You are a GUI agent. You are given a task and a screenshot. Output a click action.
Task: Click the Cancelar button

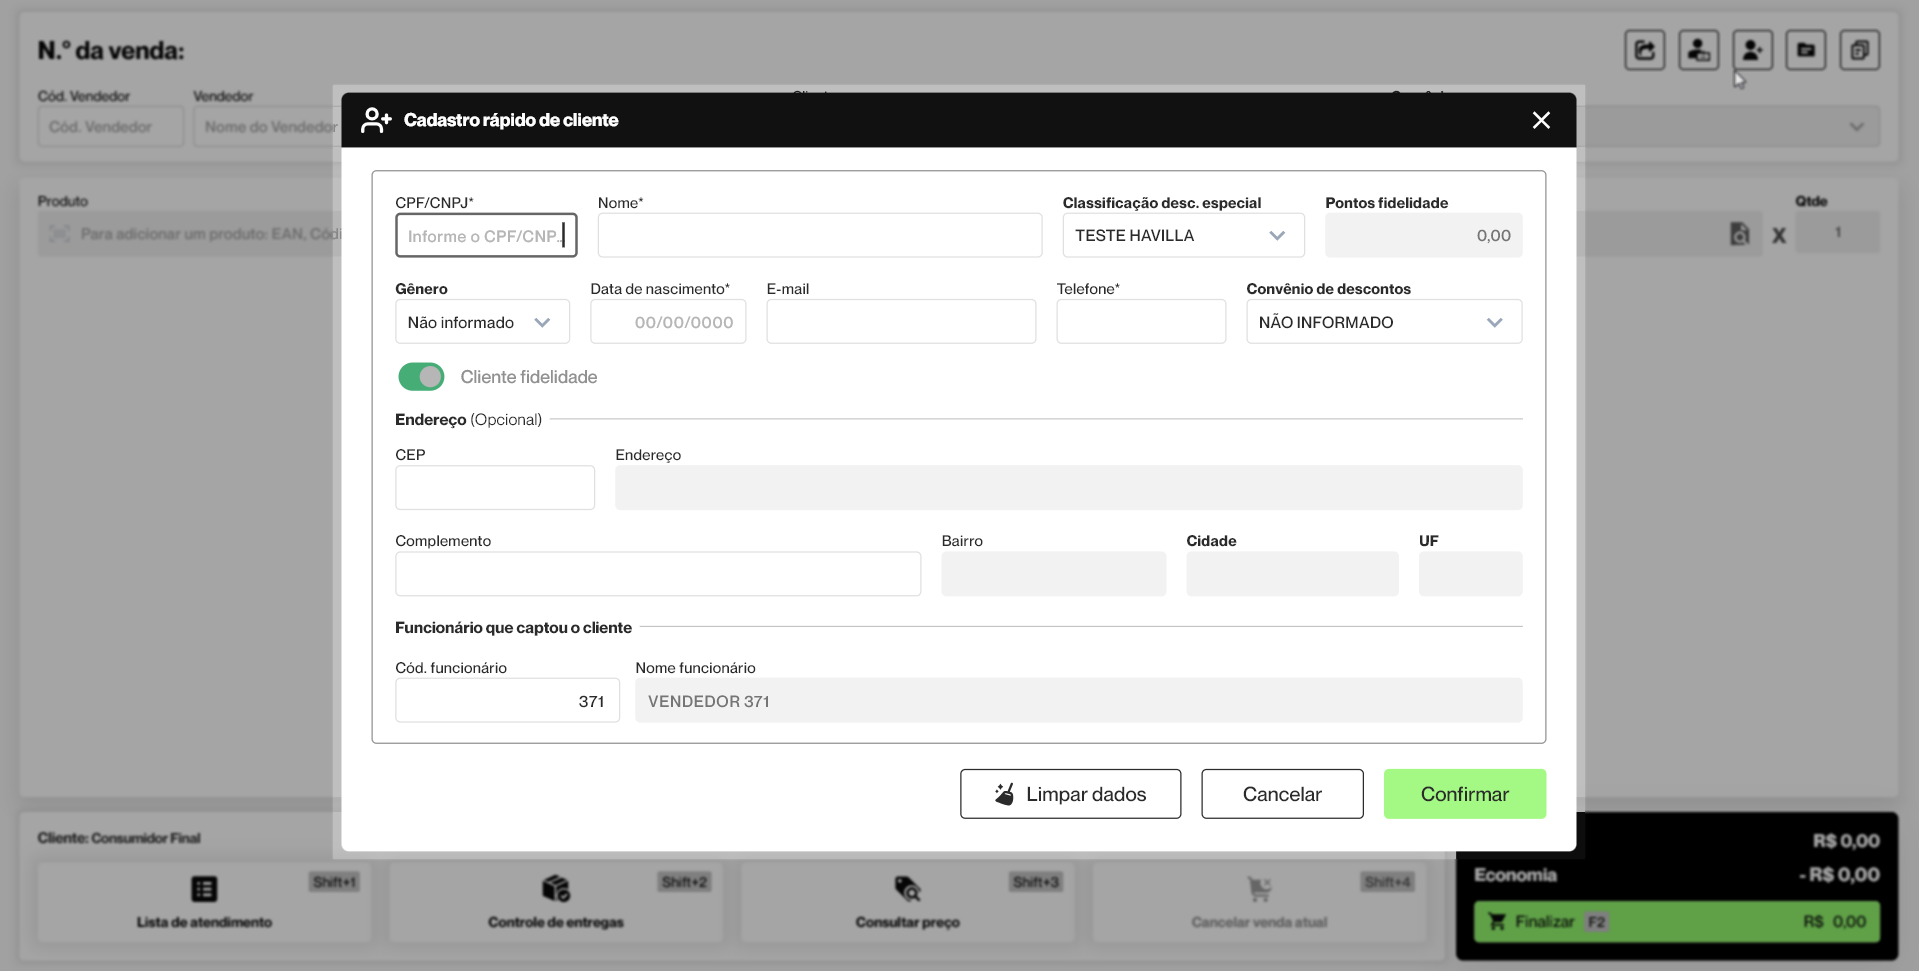pyautogui.click(x=1281, y=794)
